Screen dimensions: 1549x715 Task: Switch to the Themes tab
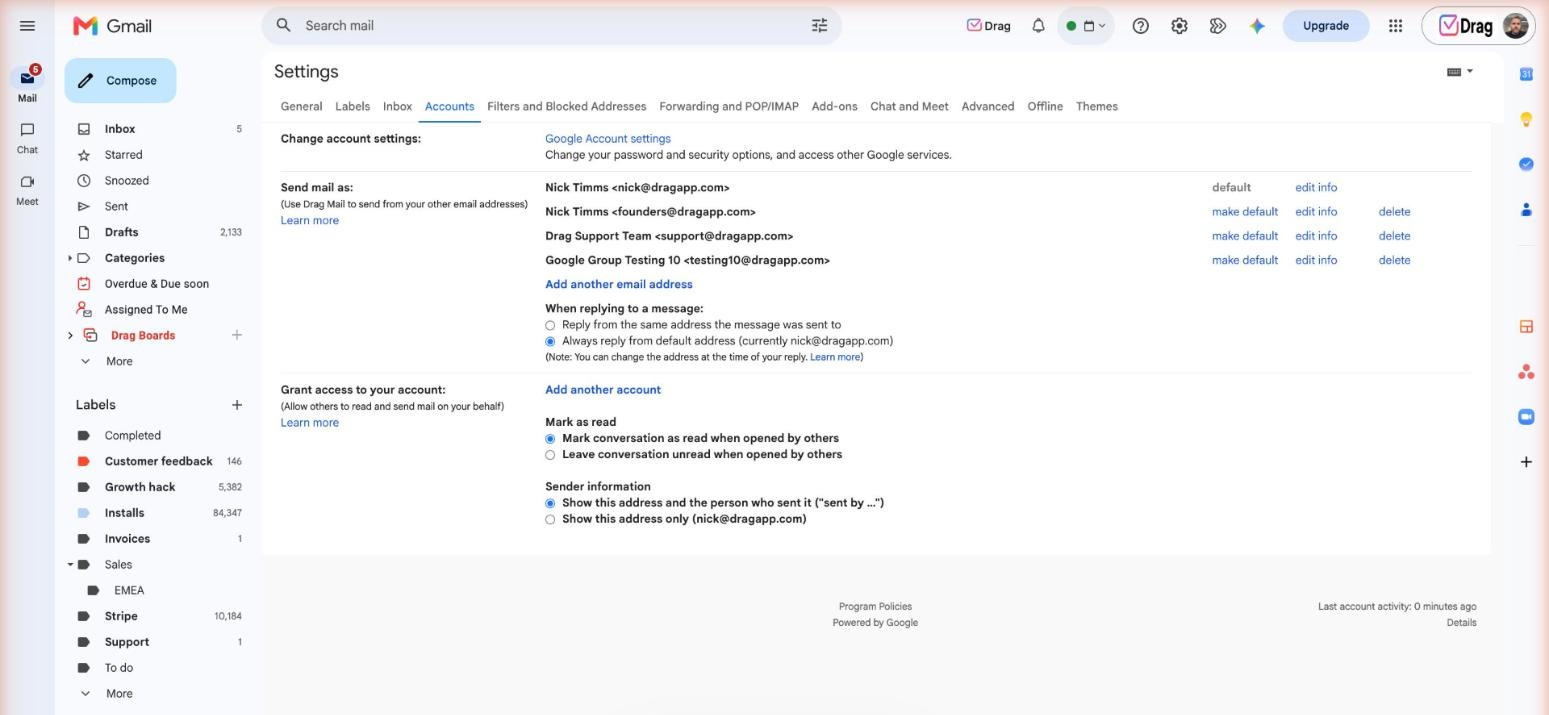coord(1097,106)
